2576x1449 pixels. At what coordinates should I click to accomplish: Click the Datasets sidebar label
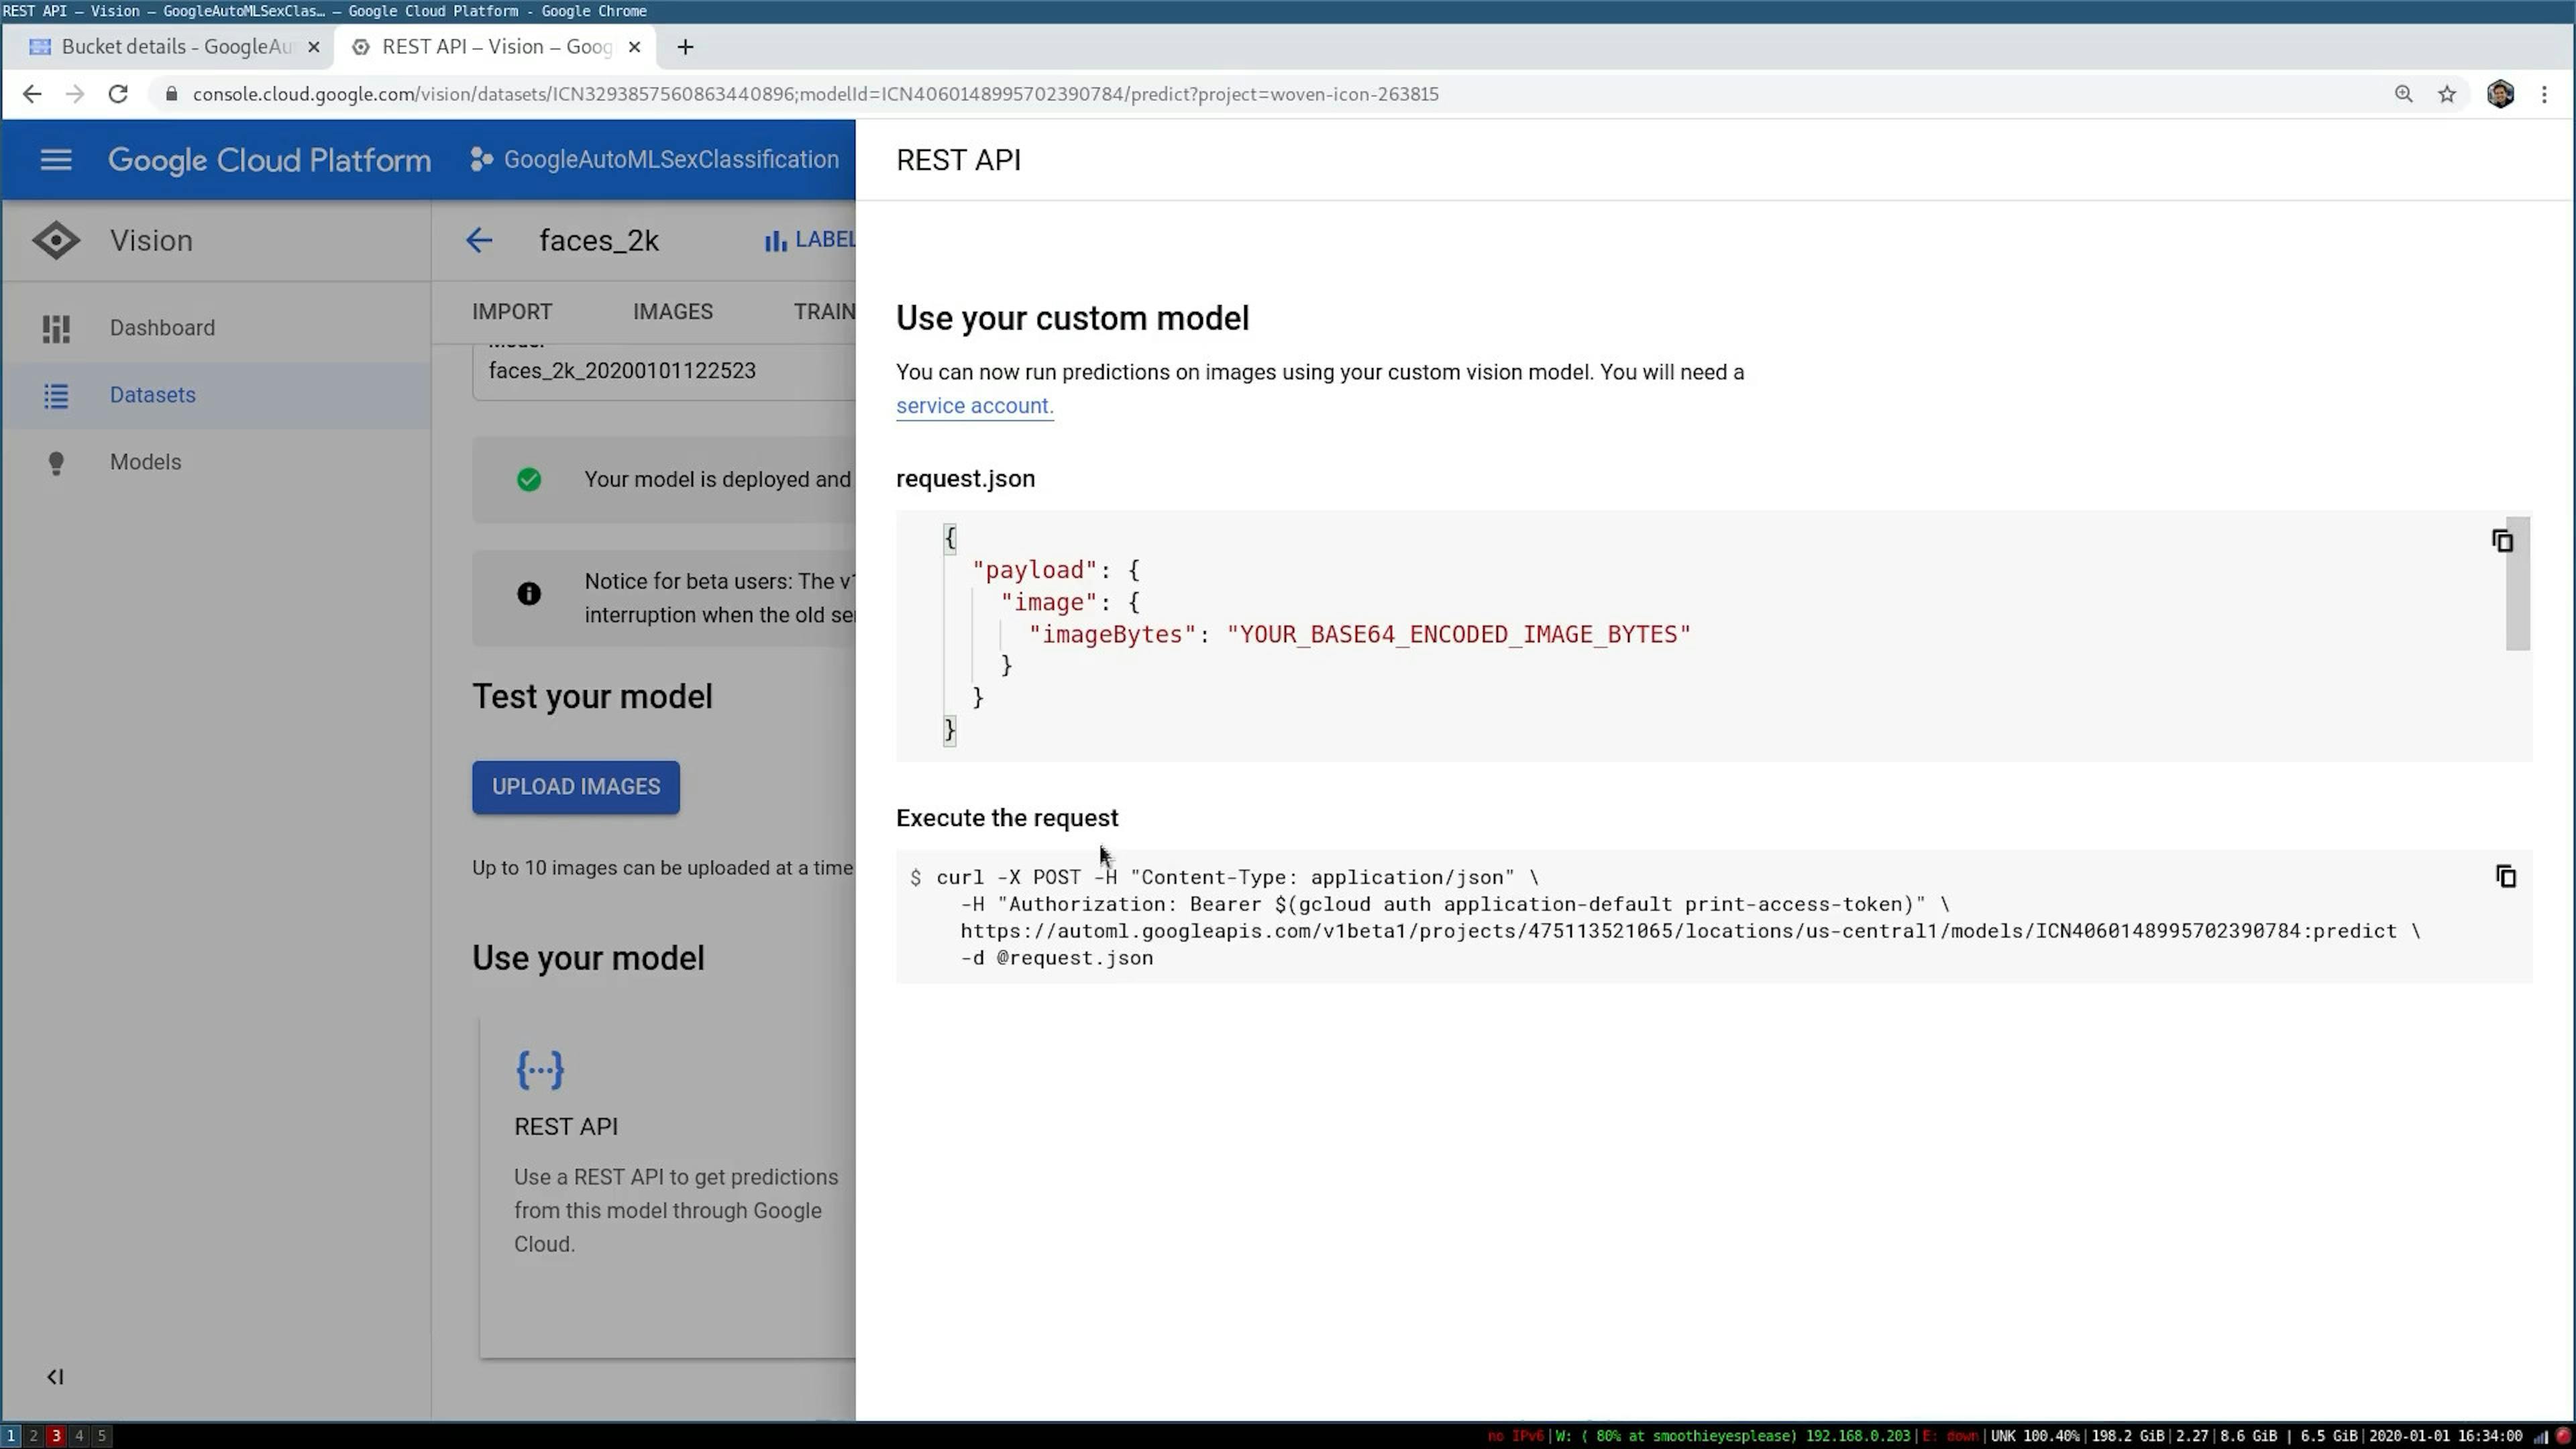(153, 395)
